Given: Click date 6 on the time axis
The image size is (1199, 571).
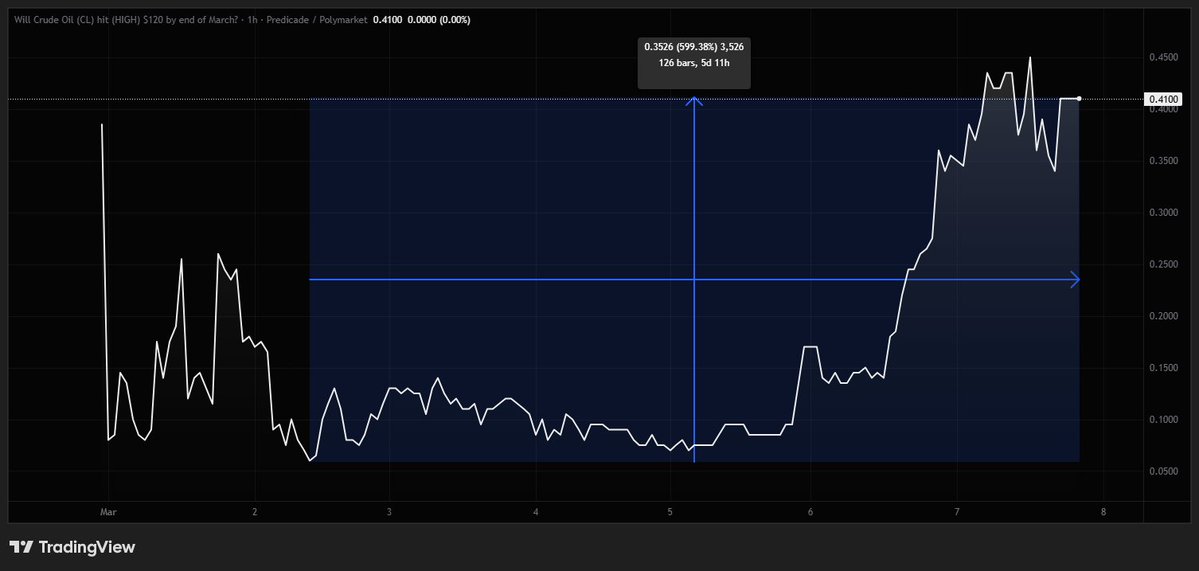Looking at the screenshot, I should pyautogui.click(x=810, y=512).
